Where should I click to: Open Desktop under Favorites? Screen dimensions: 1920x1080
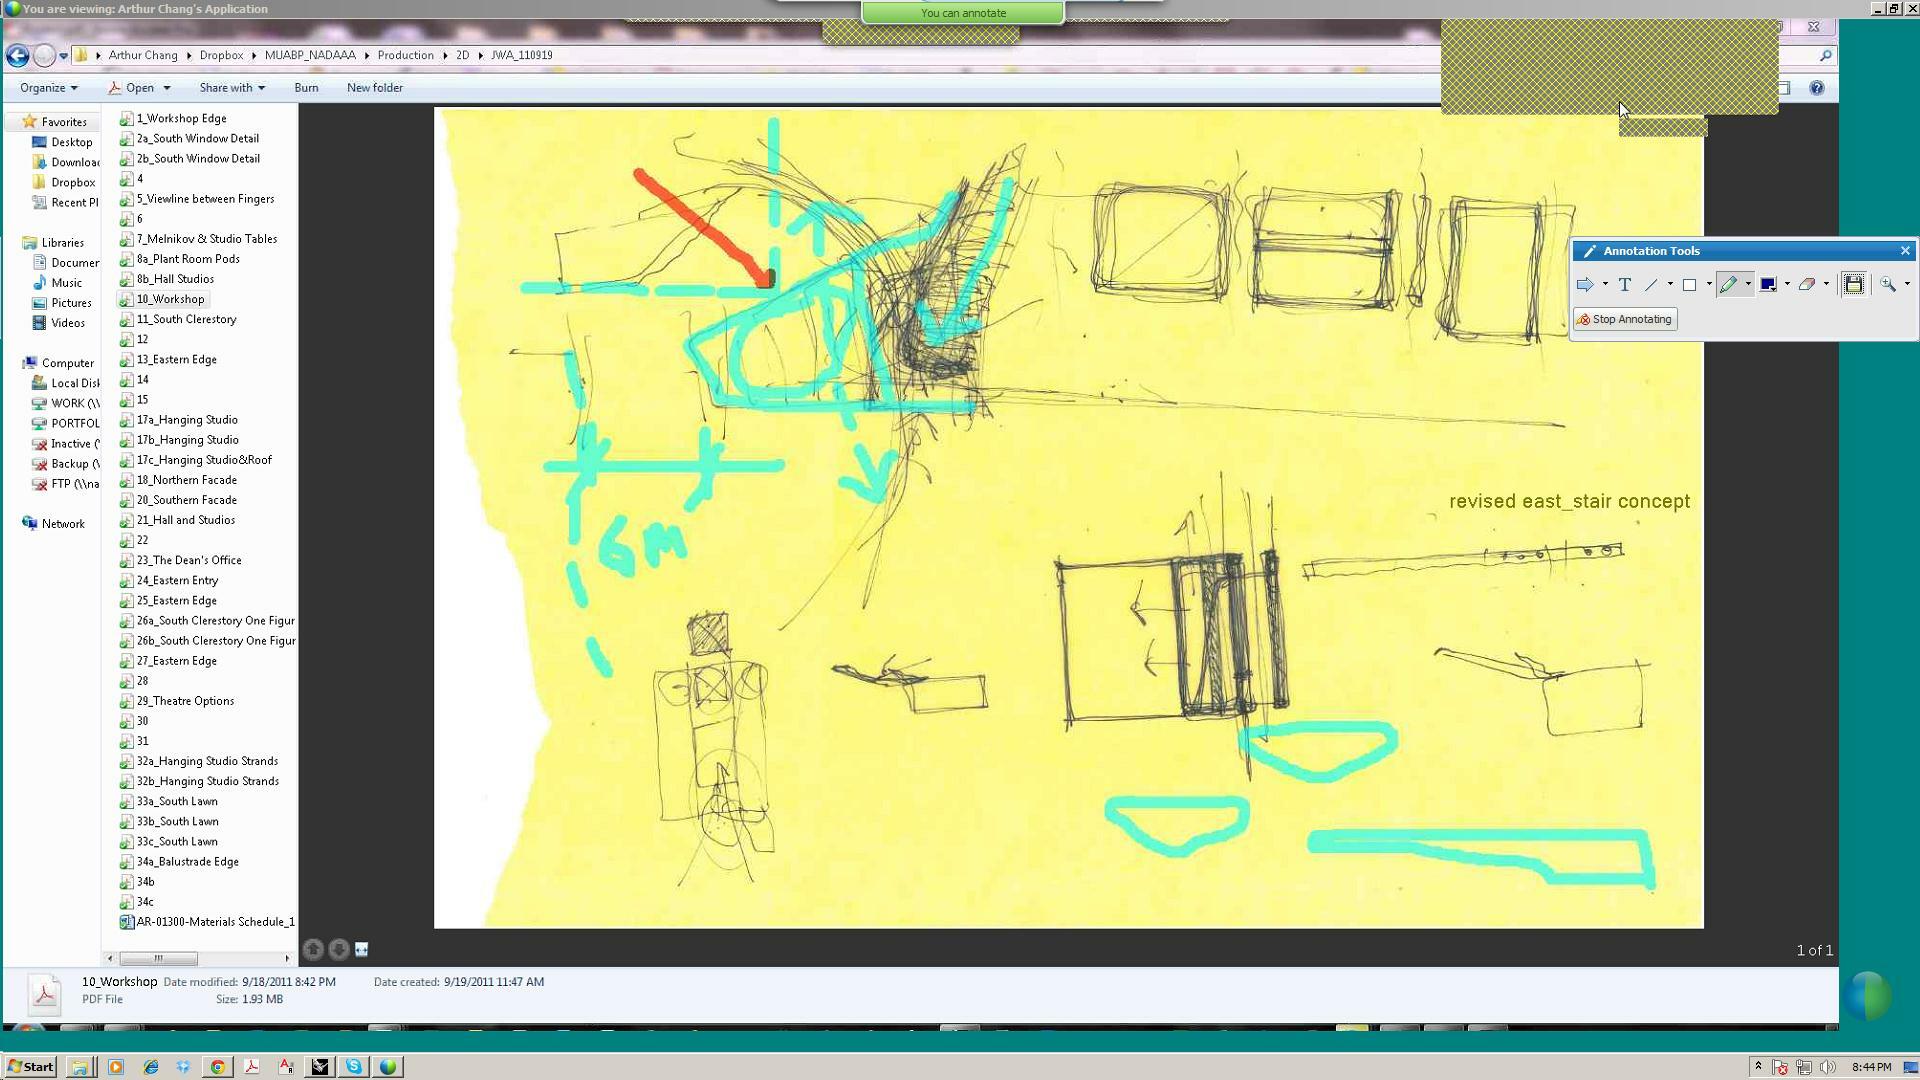62,142
